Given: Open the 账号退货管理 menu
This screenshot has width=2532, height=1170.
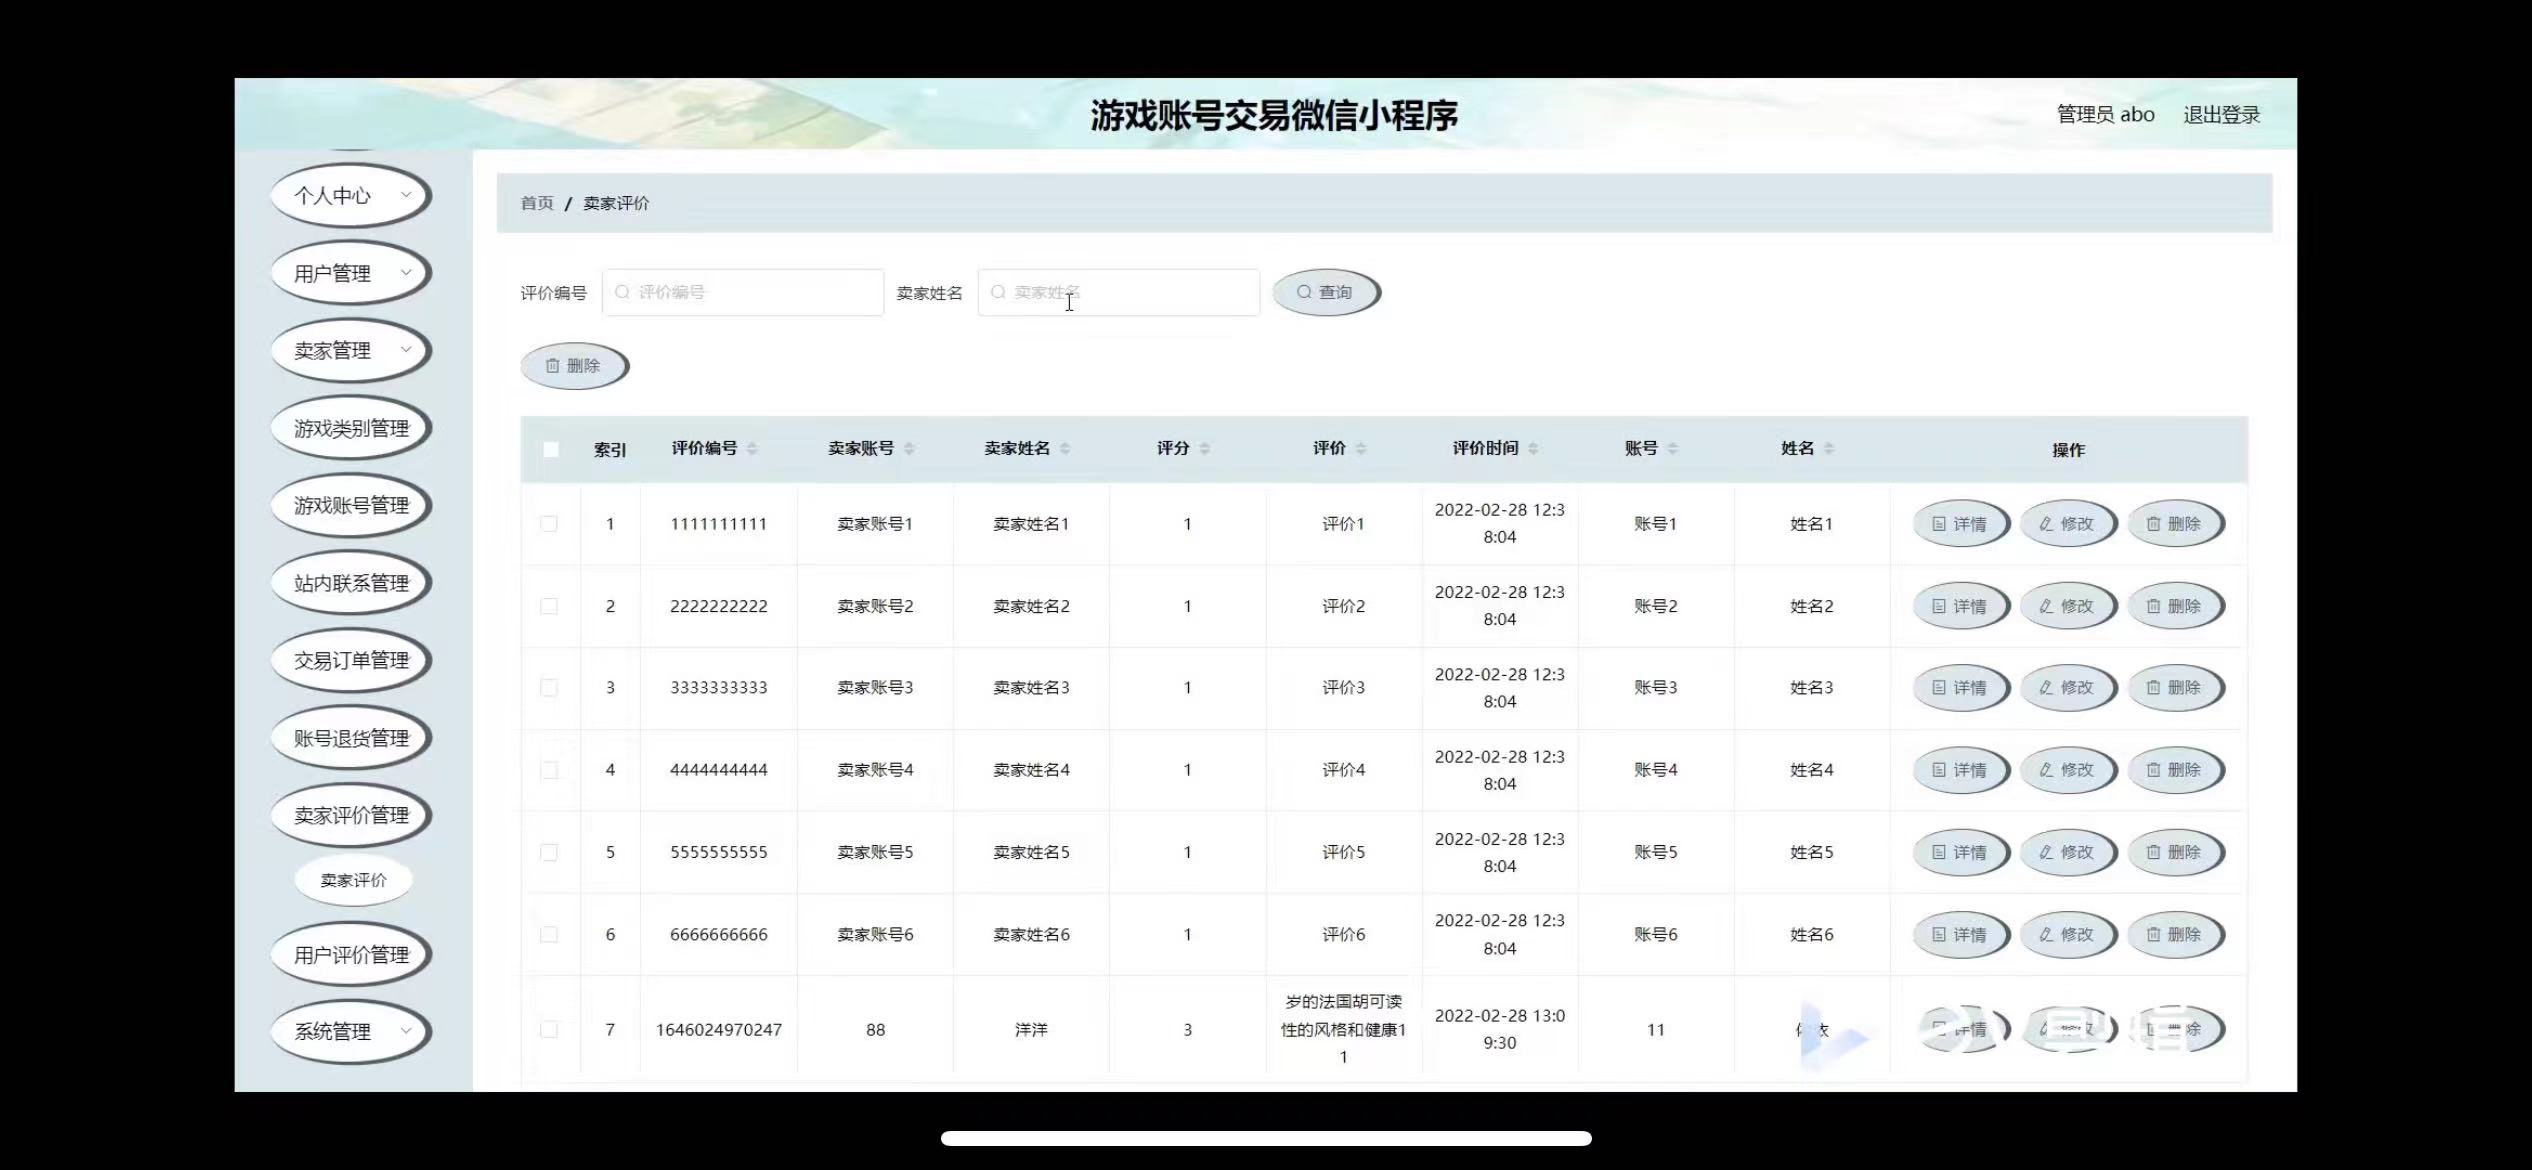Looking at the screenshot, I should tap(350, 738).
